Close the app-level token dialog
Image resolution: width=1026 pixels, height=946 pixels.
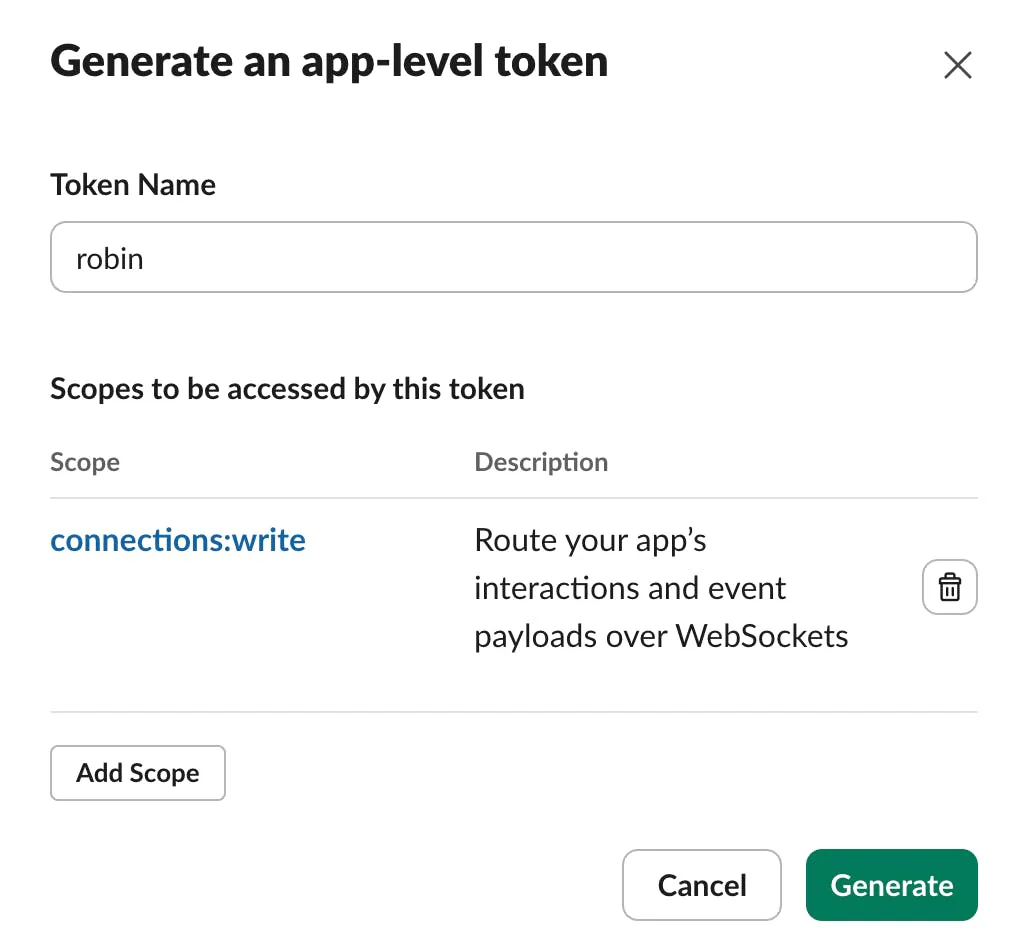click(957, 65)
